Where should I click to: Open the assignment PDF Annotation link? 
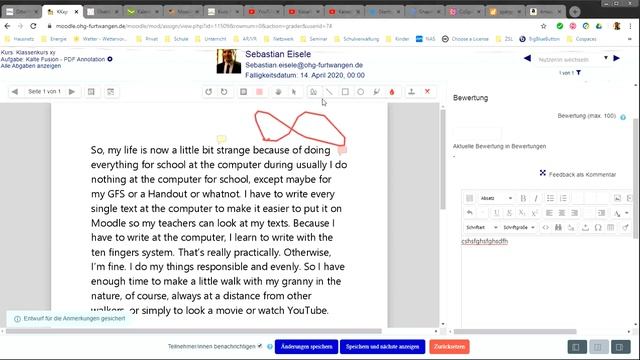(53, 59)
